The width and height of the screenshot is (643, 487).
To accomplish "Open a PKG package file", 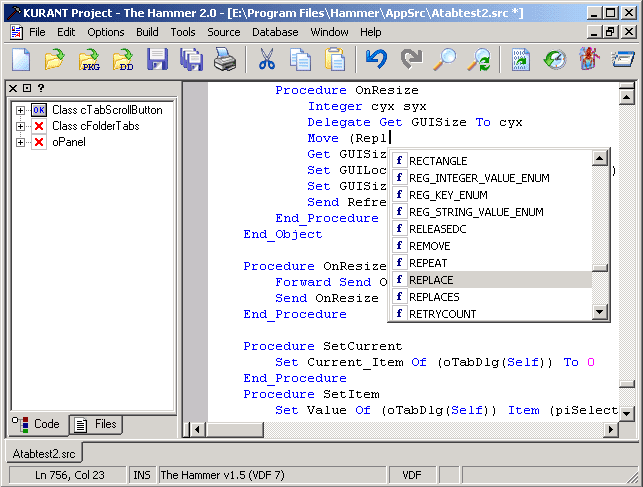I will pos(89,60).
